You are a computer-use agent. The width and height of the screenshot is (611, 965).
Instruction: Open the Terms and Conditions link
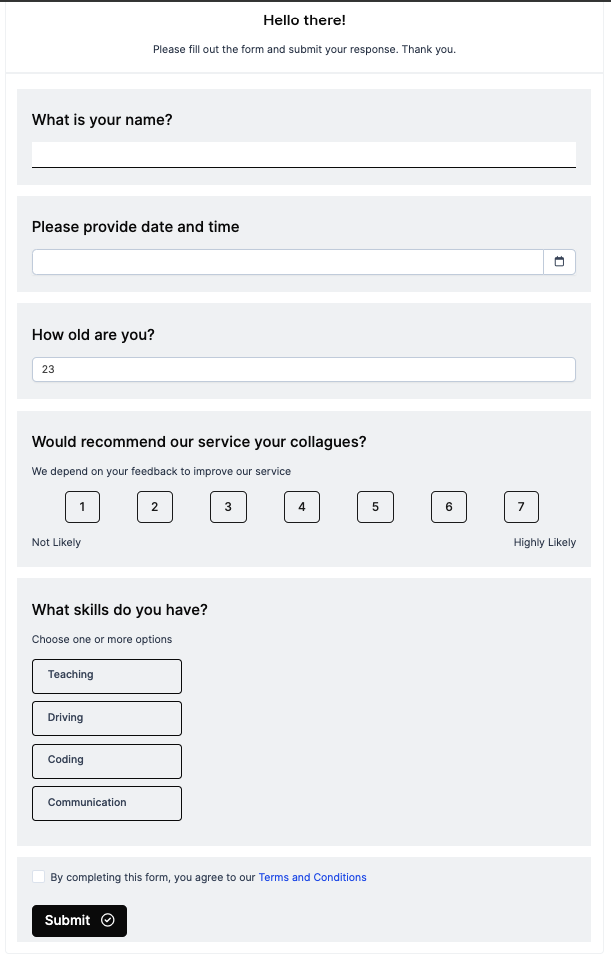[x=312, y=878]
